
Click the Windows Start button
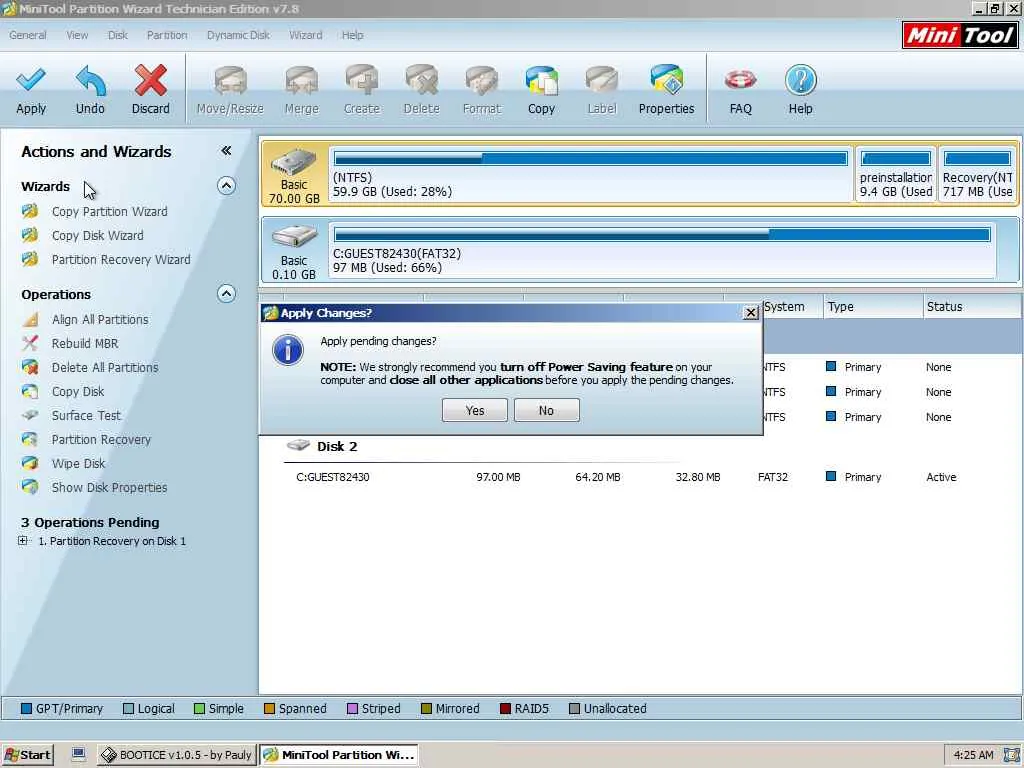point(27,755)
